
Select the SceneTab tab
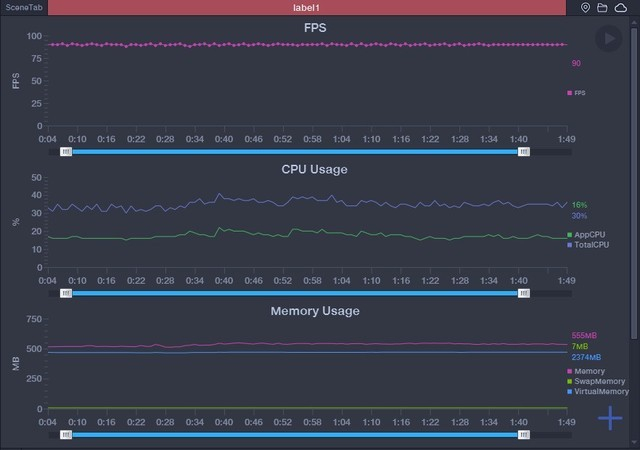23,7
